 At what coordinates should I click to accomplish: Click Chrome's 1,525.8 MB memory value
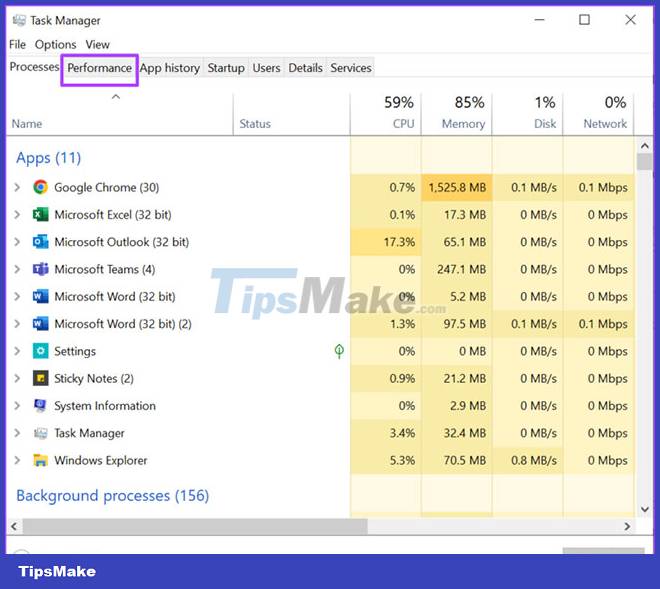457,187
